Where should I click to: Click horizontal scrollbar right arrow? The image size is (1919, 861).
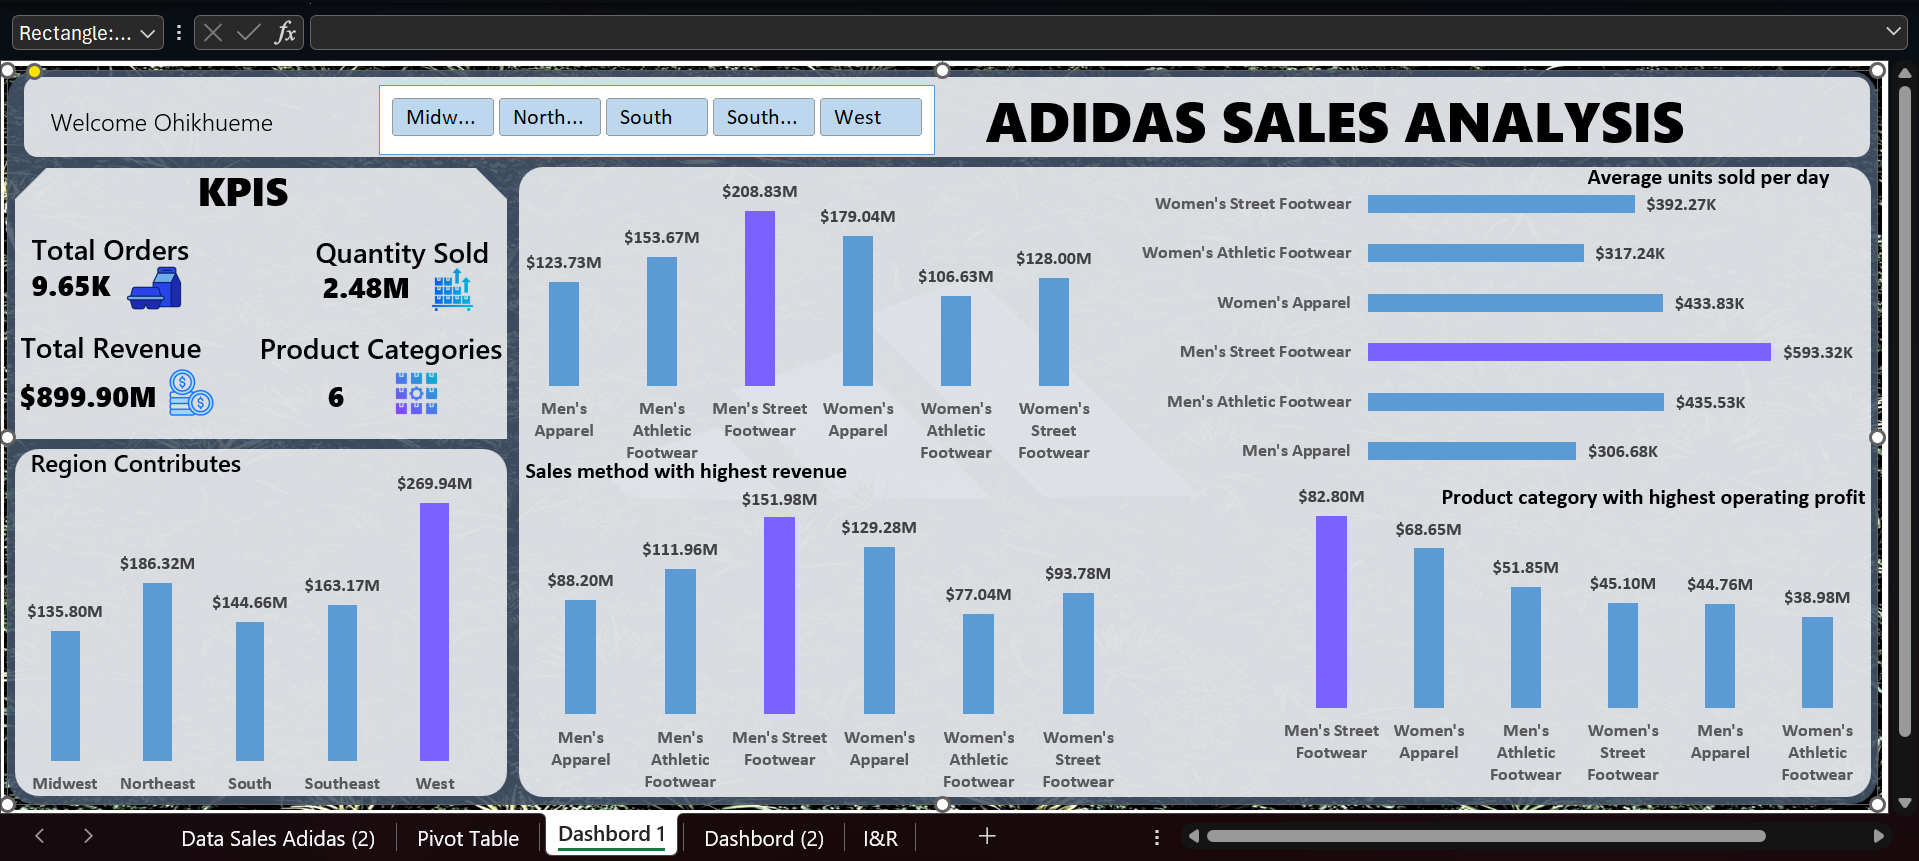point(1878,836)
